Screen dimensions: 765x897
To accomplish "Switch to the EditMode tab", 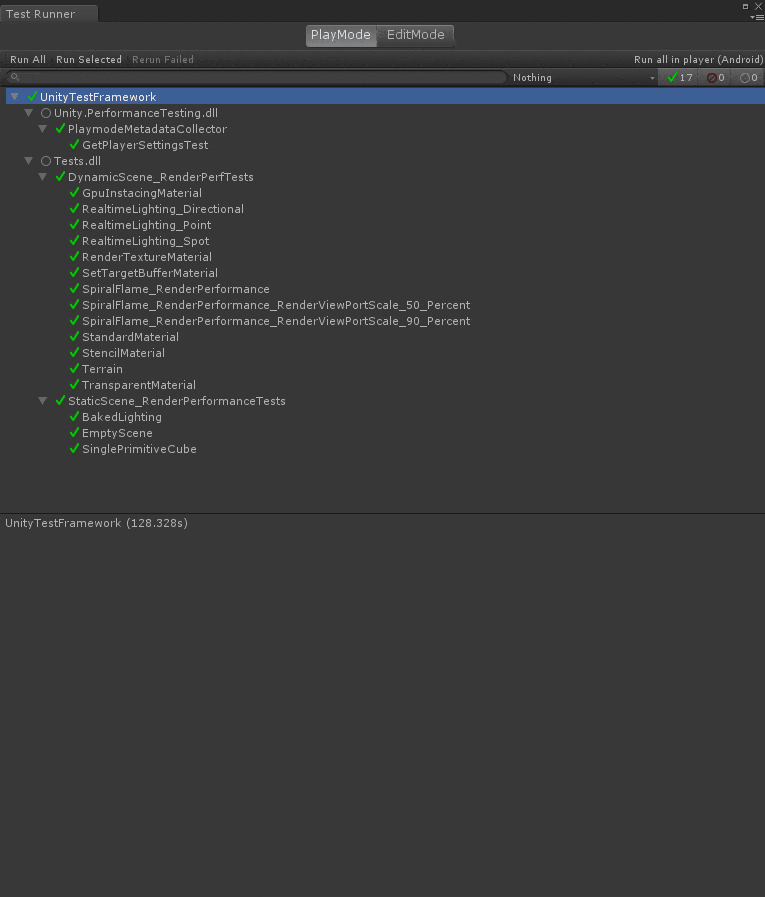I will coord(415,35).
